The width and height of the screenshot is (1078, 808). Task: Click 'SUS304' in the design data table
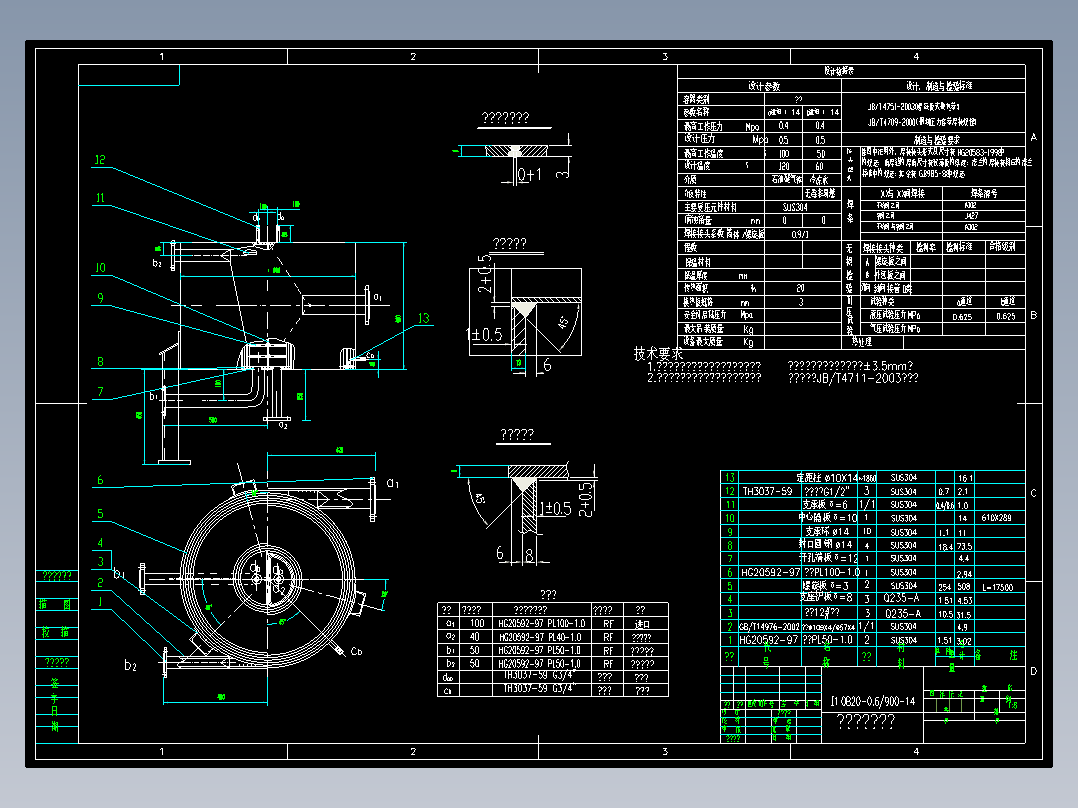tap(795, 207)
